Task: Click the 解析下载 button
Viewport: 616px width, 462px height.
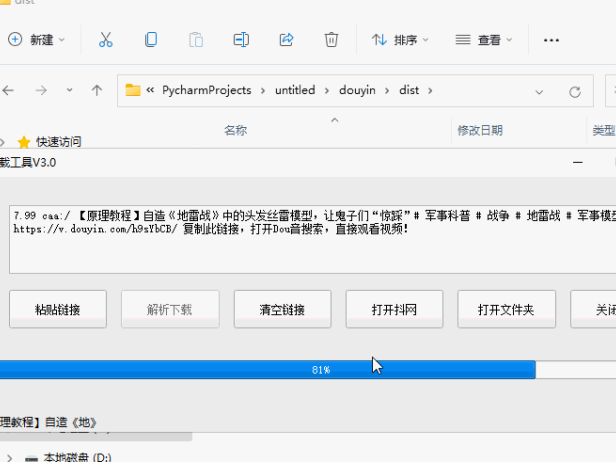Action: [x=170, y=310]
